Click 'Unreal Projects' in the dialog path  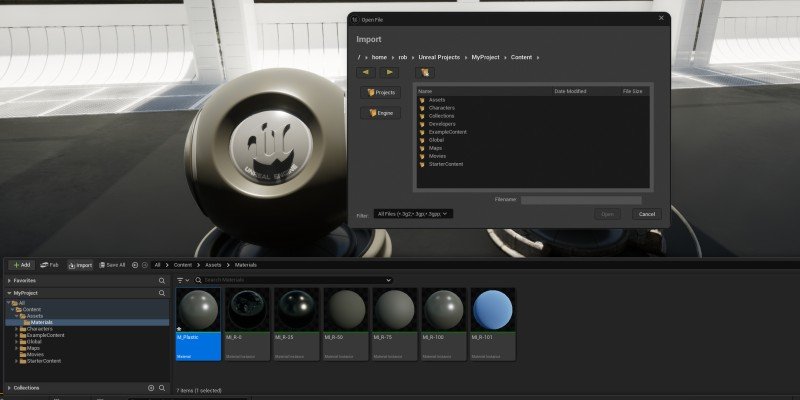point(439,57)
